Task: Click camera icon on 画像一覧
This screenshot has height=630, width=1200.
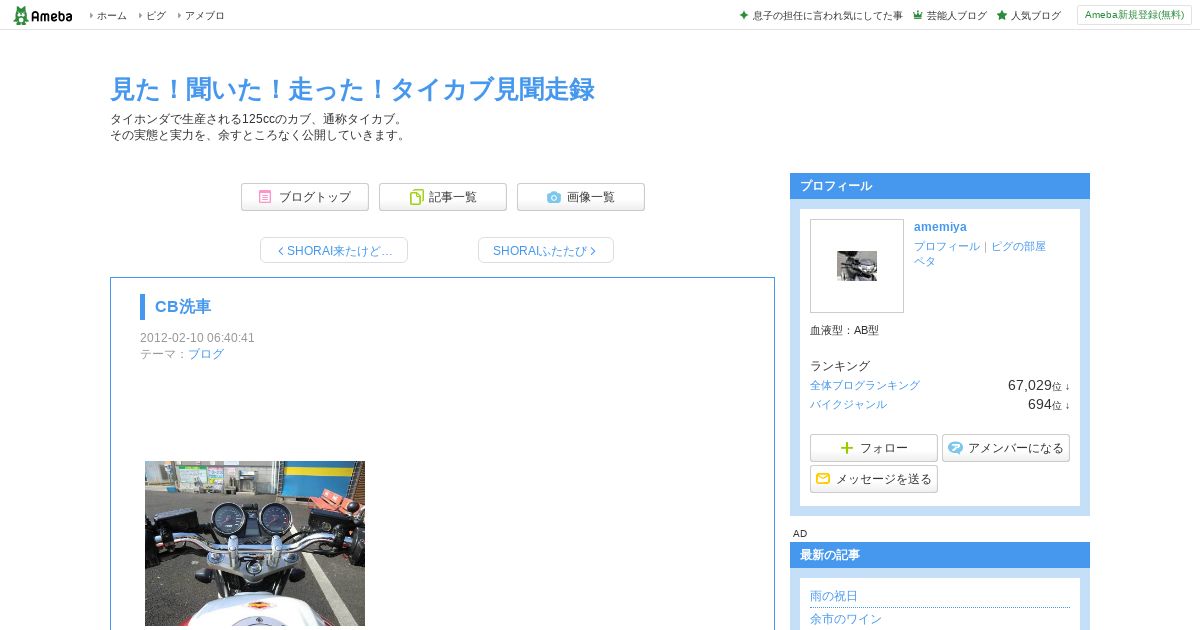Action: pyautogui.click(x=554, y=197)
